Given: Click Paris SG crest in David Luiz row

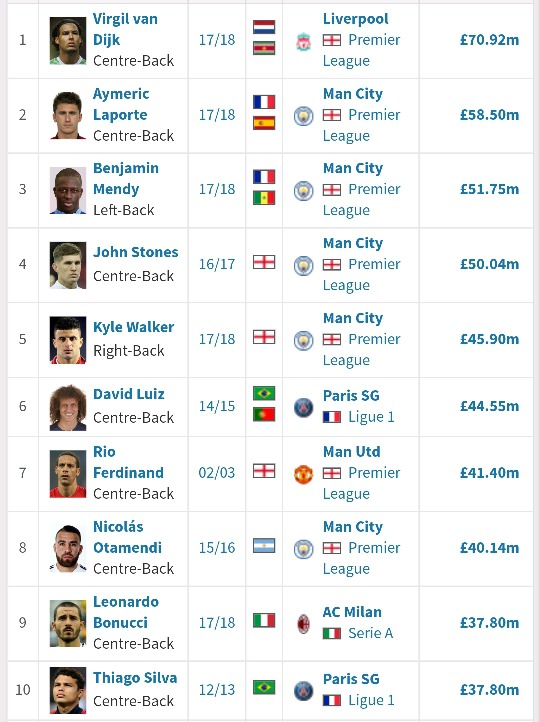Looking at the screenshot, I should [x=303, y=408].
